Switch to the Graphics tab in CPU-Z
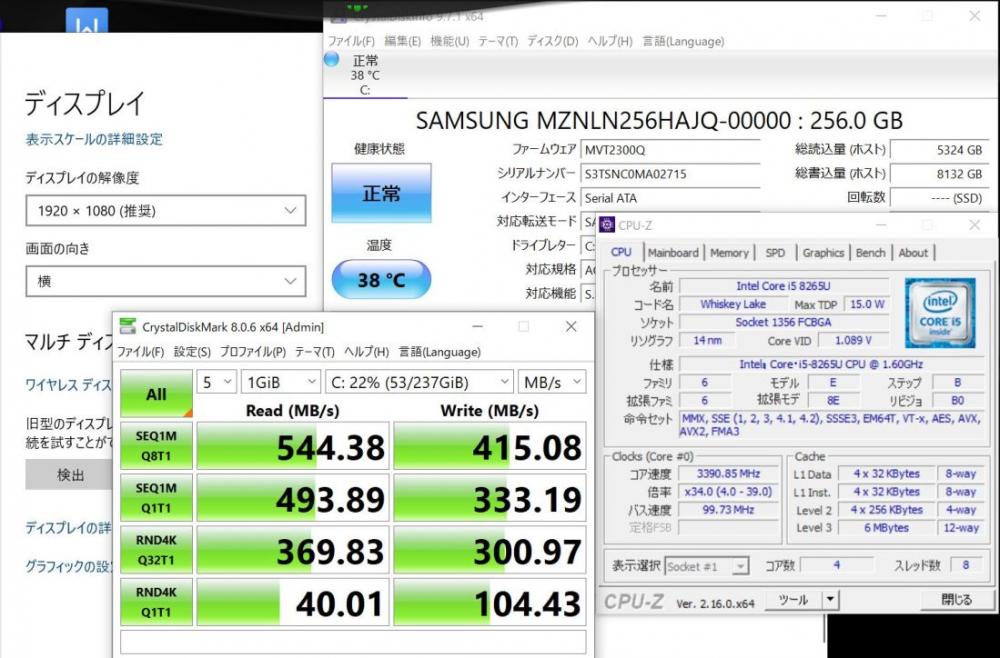The image size is (1000, 658). point(823,252)
